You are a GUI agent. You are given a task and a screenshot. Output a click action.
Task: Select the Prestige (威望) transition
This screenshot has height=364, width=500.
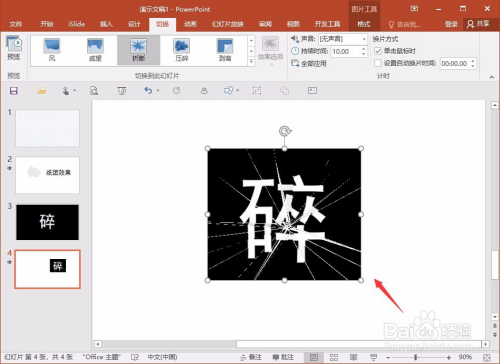95,50
